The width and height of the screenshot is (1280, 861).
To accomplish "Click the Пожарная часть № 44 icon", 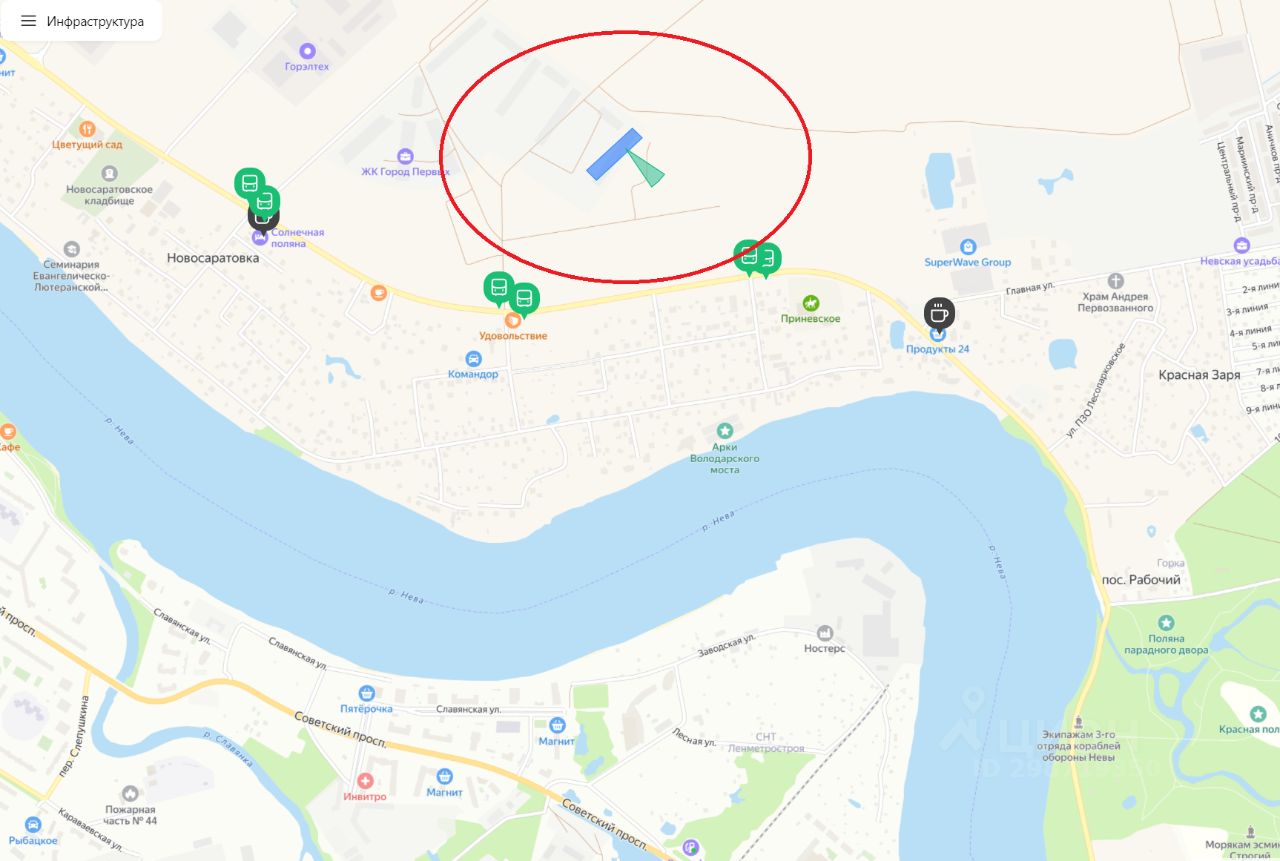I will coord(130,793).
